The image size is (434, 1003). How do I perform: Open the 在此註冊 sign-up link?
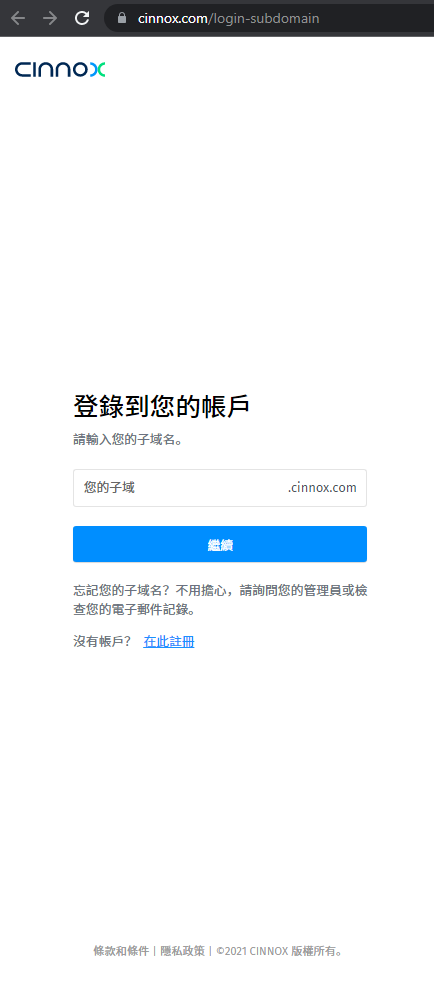pos(169,642)
